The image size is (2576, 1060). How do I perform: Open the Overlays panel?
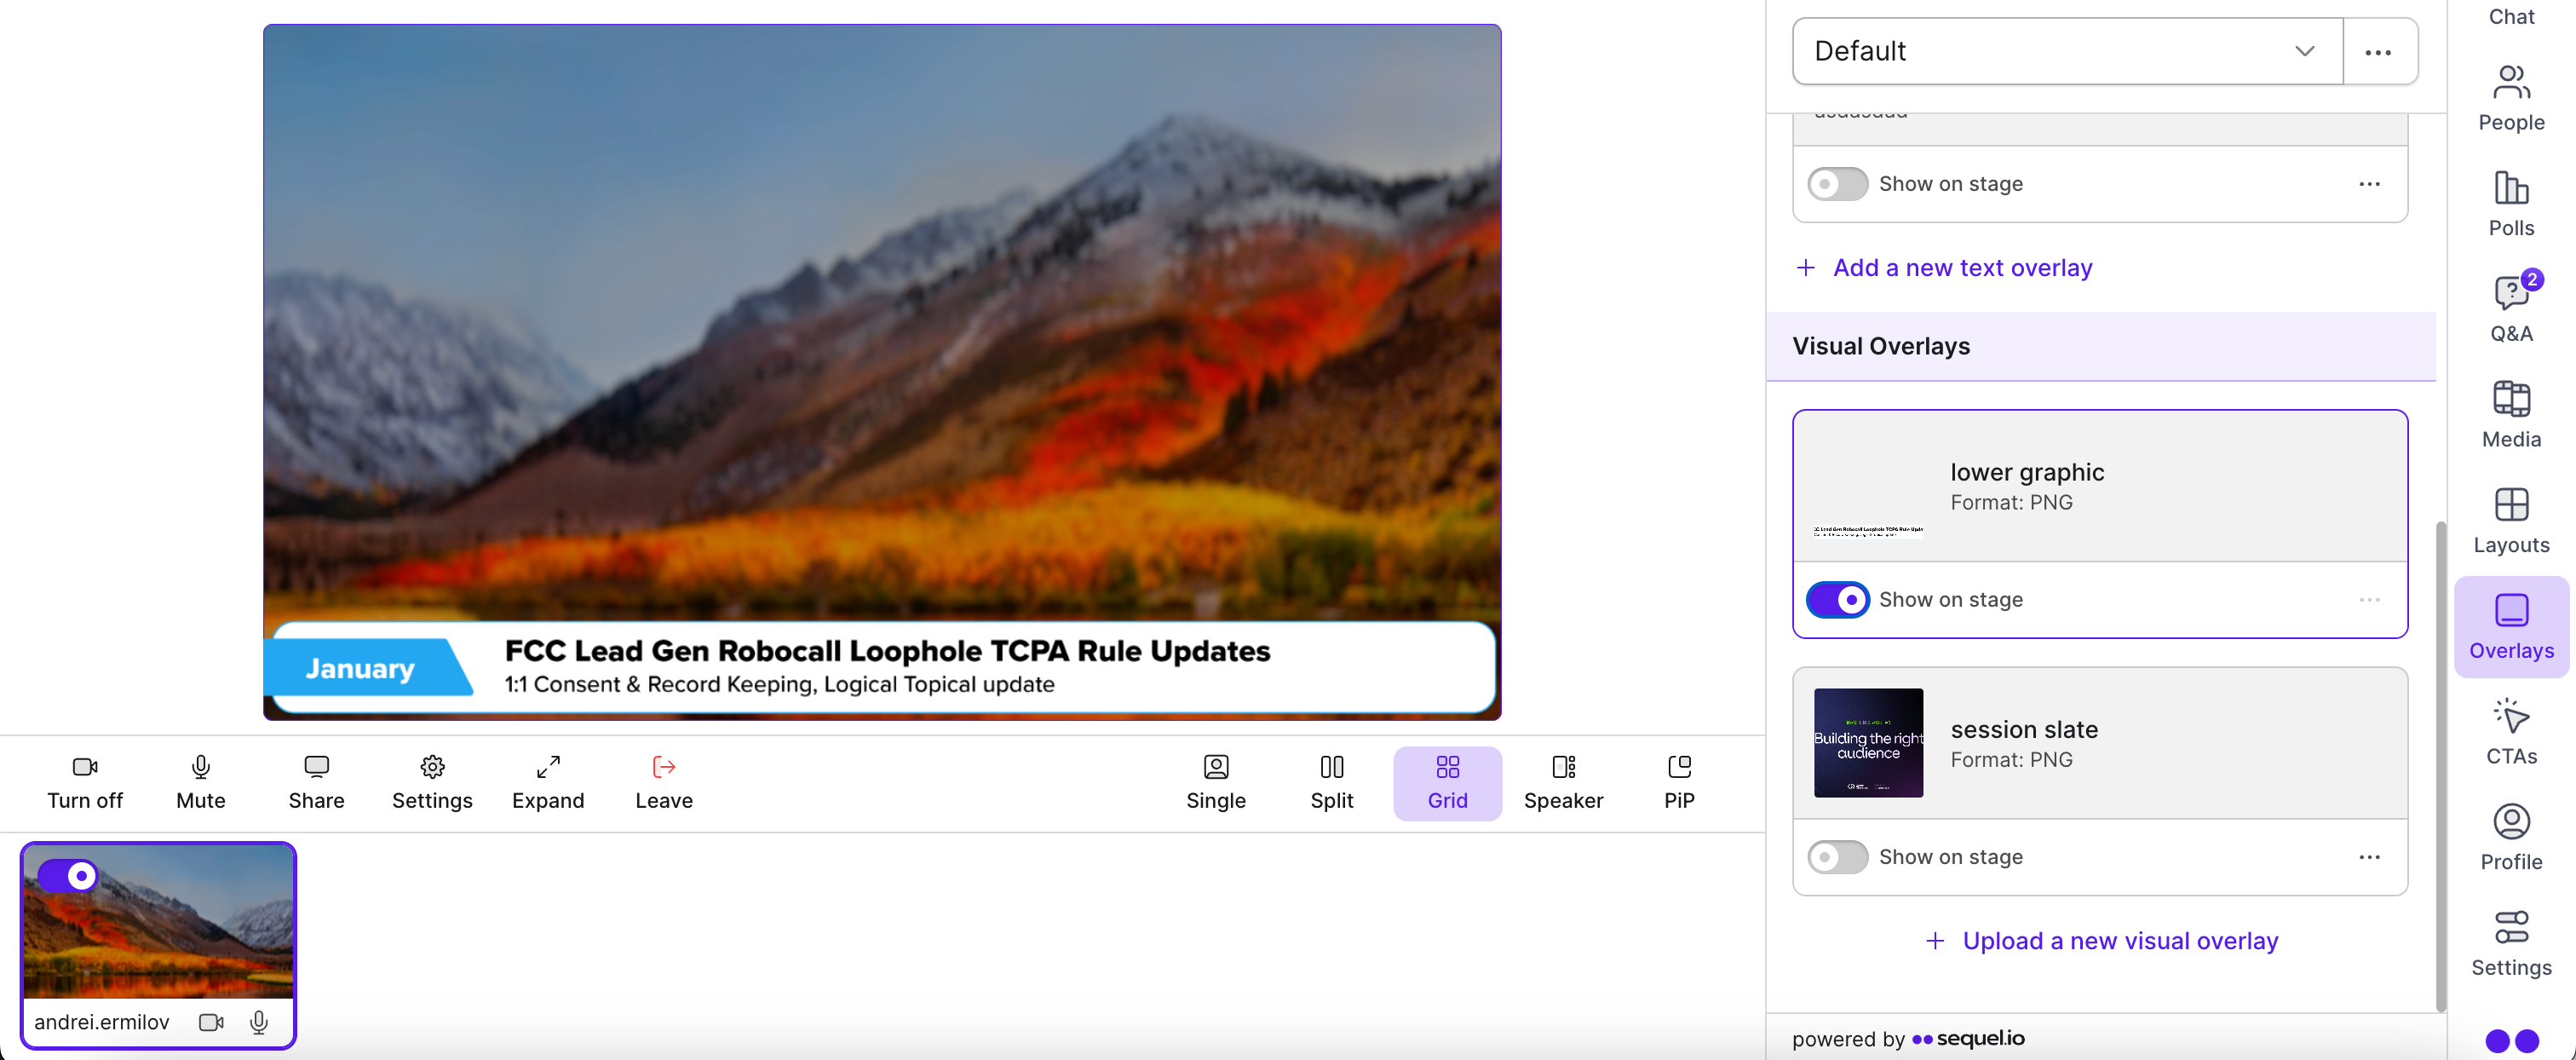coord(2511,627)
